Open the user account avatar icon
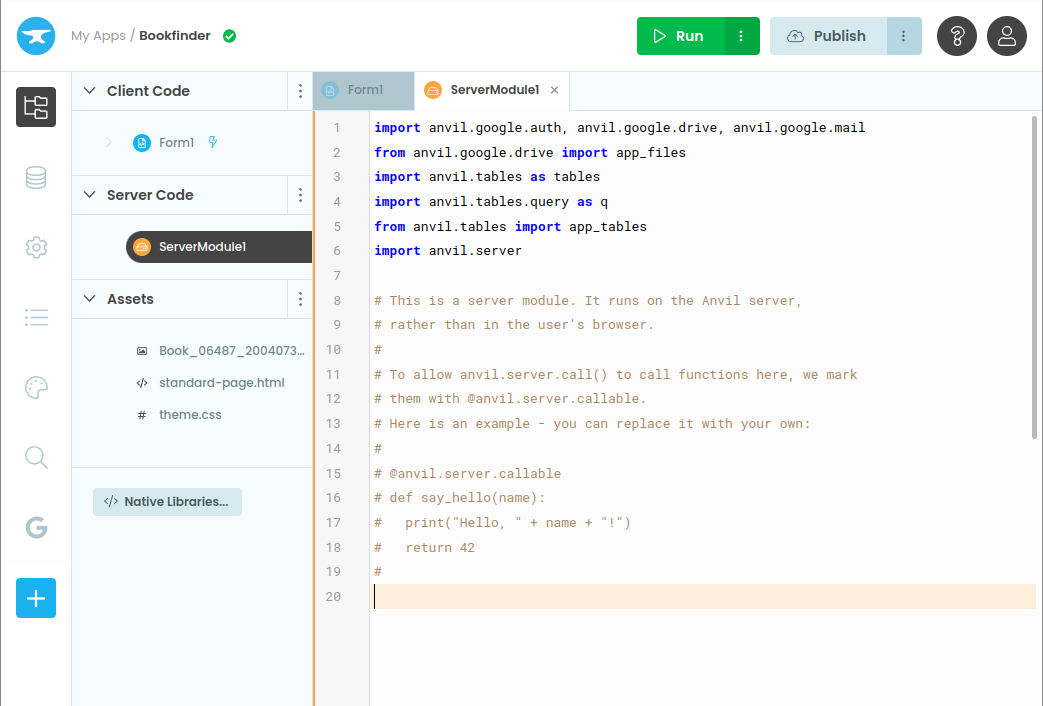Image resolution: width=1043 pixels, height=706 pixels. click(1007, 36)
